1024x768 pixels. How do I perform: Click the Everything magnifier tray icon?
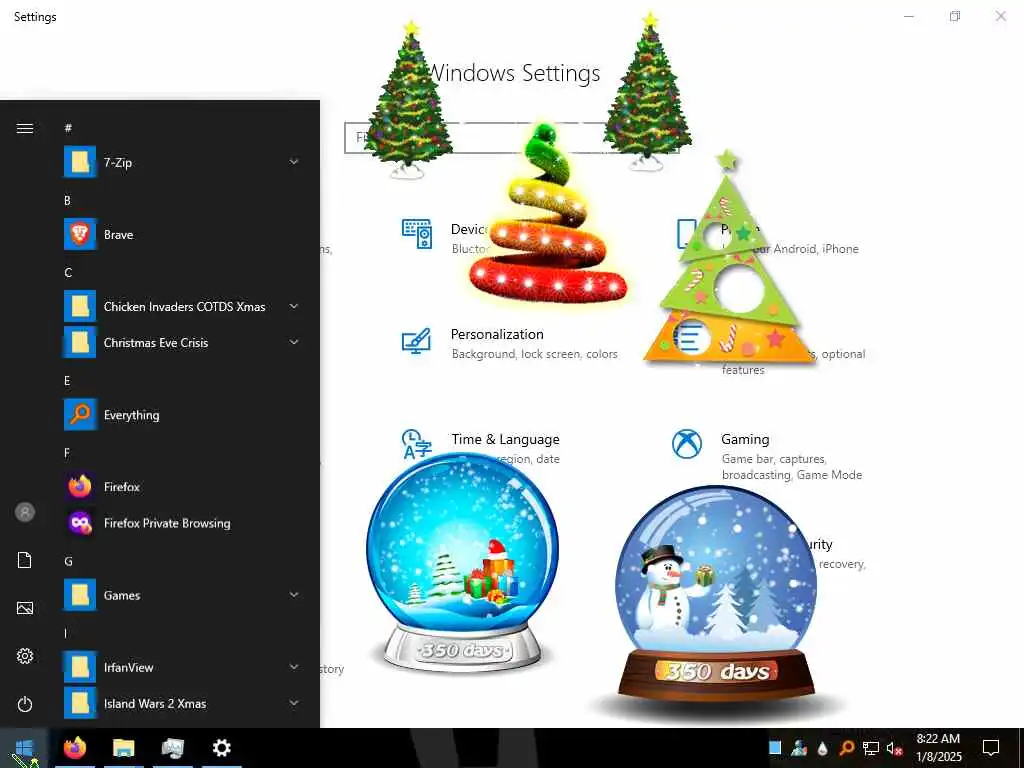(x=846, y=748)
